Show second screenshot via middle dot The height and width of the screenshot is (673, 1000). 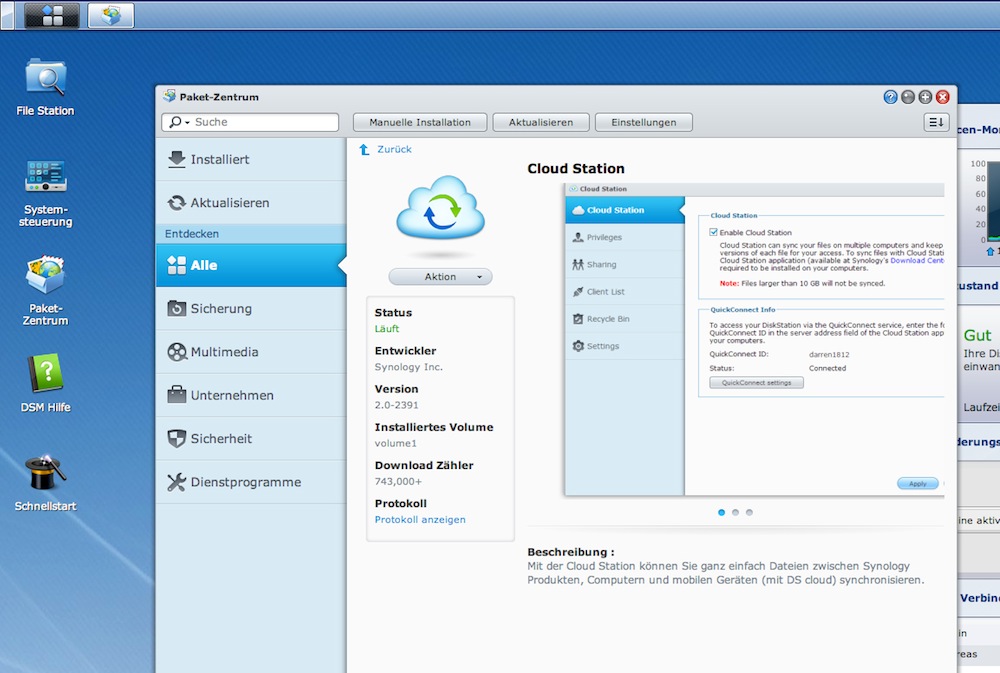[x=735, y=512]
